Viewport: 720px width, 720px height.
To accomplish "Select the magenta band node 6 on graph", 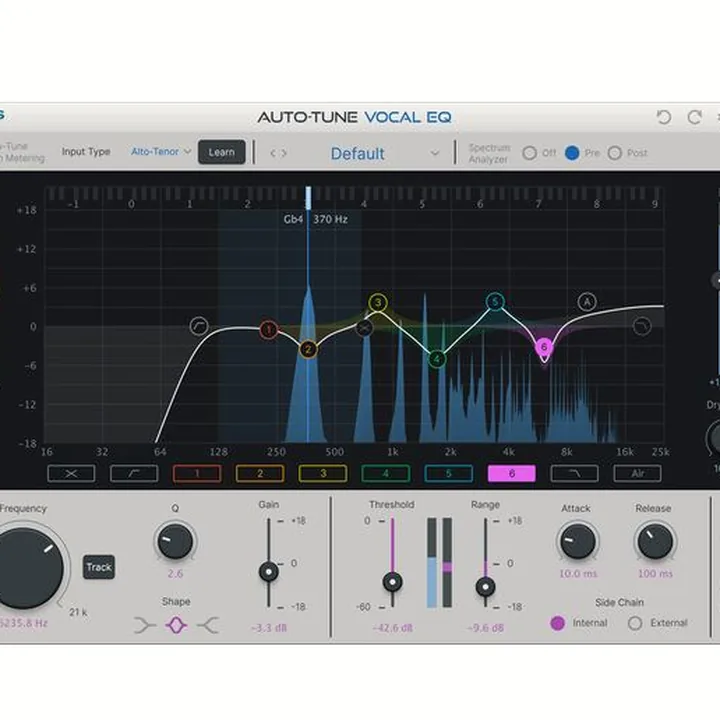I will [544, 347].
